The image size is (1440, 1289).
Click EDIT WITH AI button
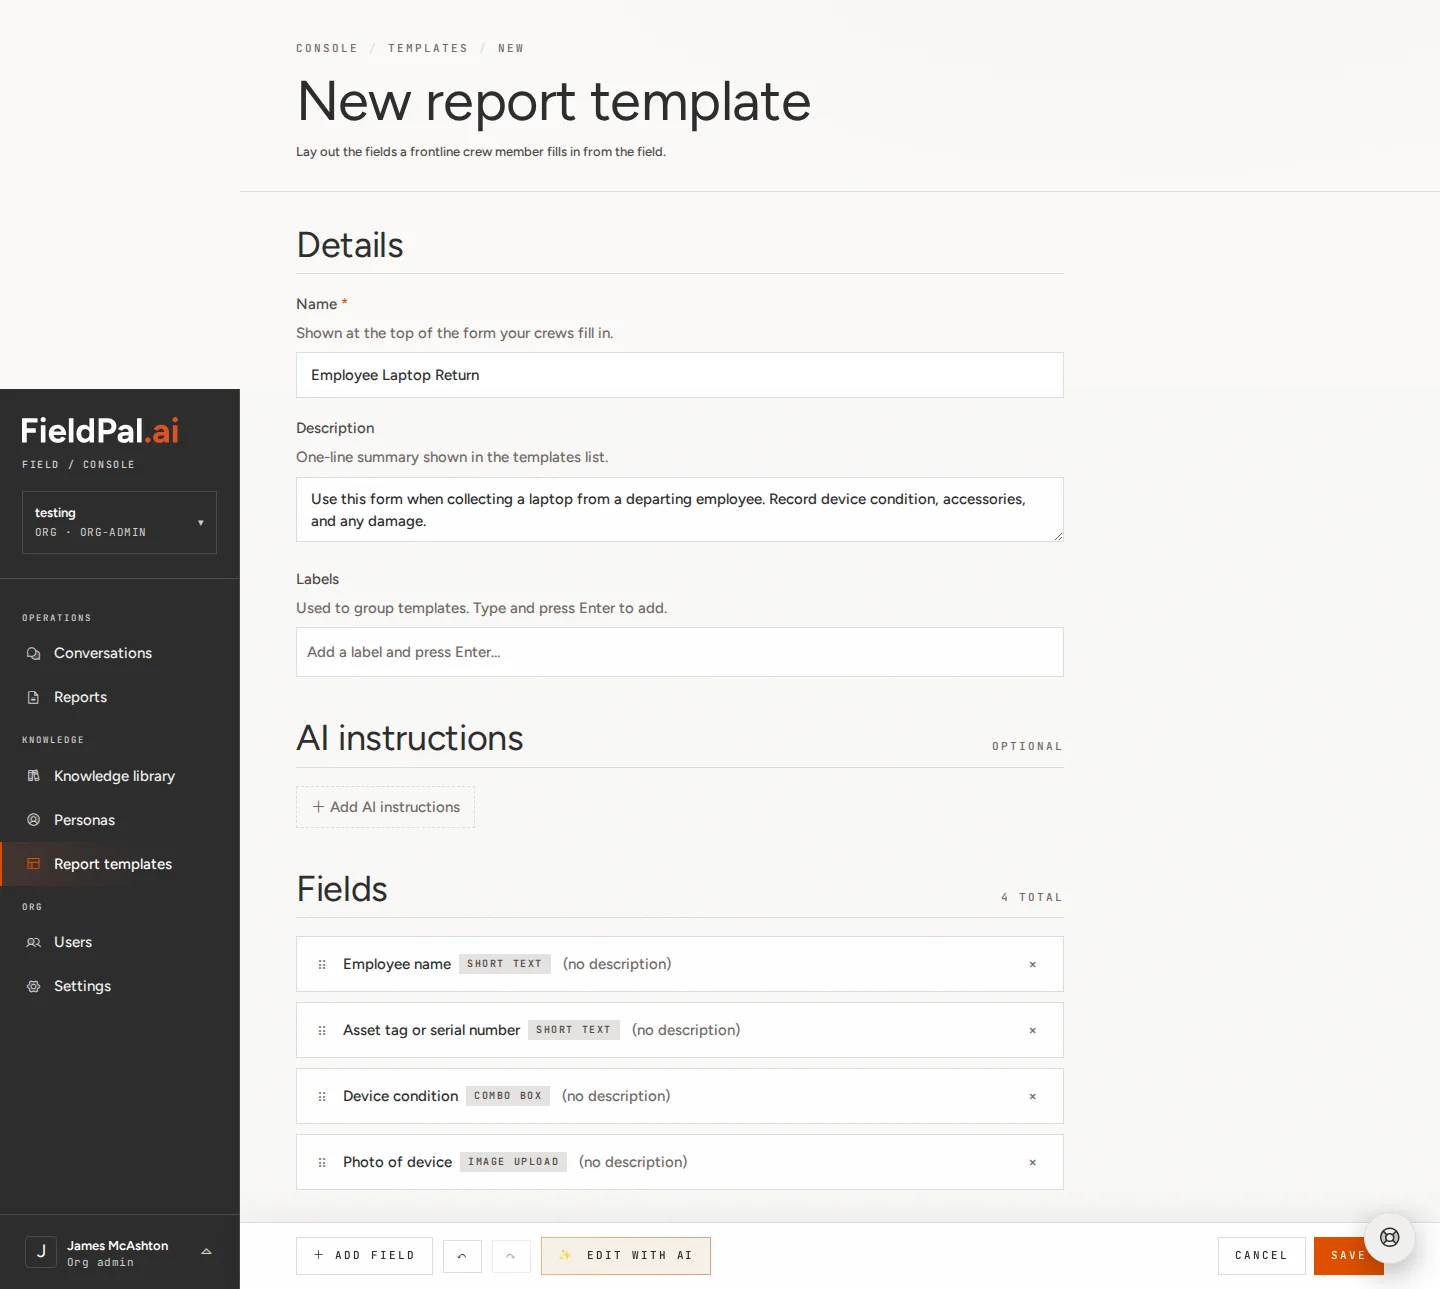[626, 1256]
